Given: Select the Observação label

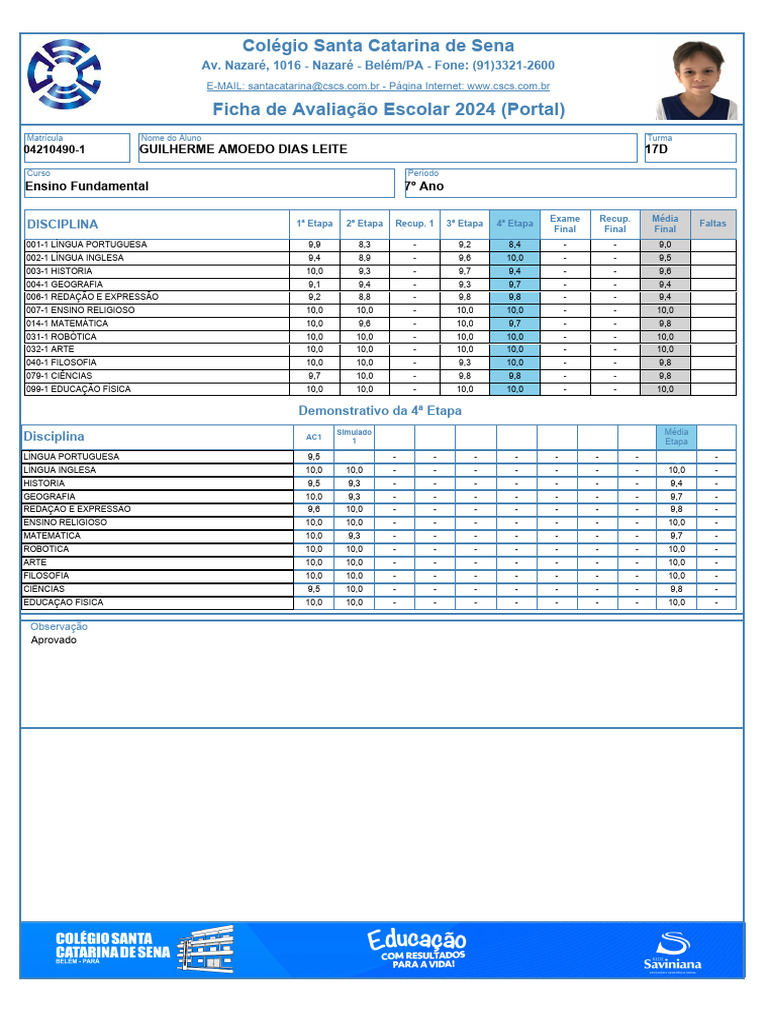Looking at the screenshot, I should [59, 627].
